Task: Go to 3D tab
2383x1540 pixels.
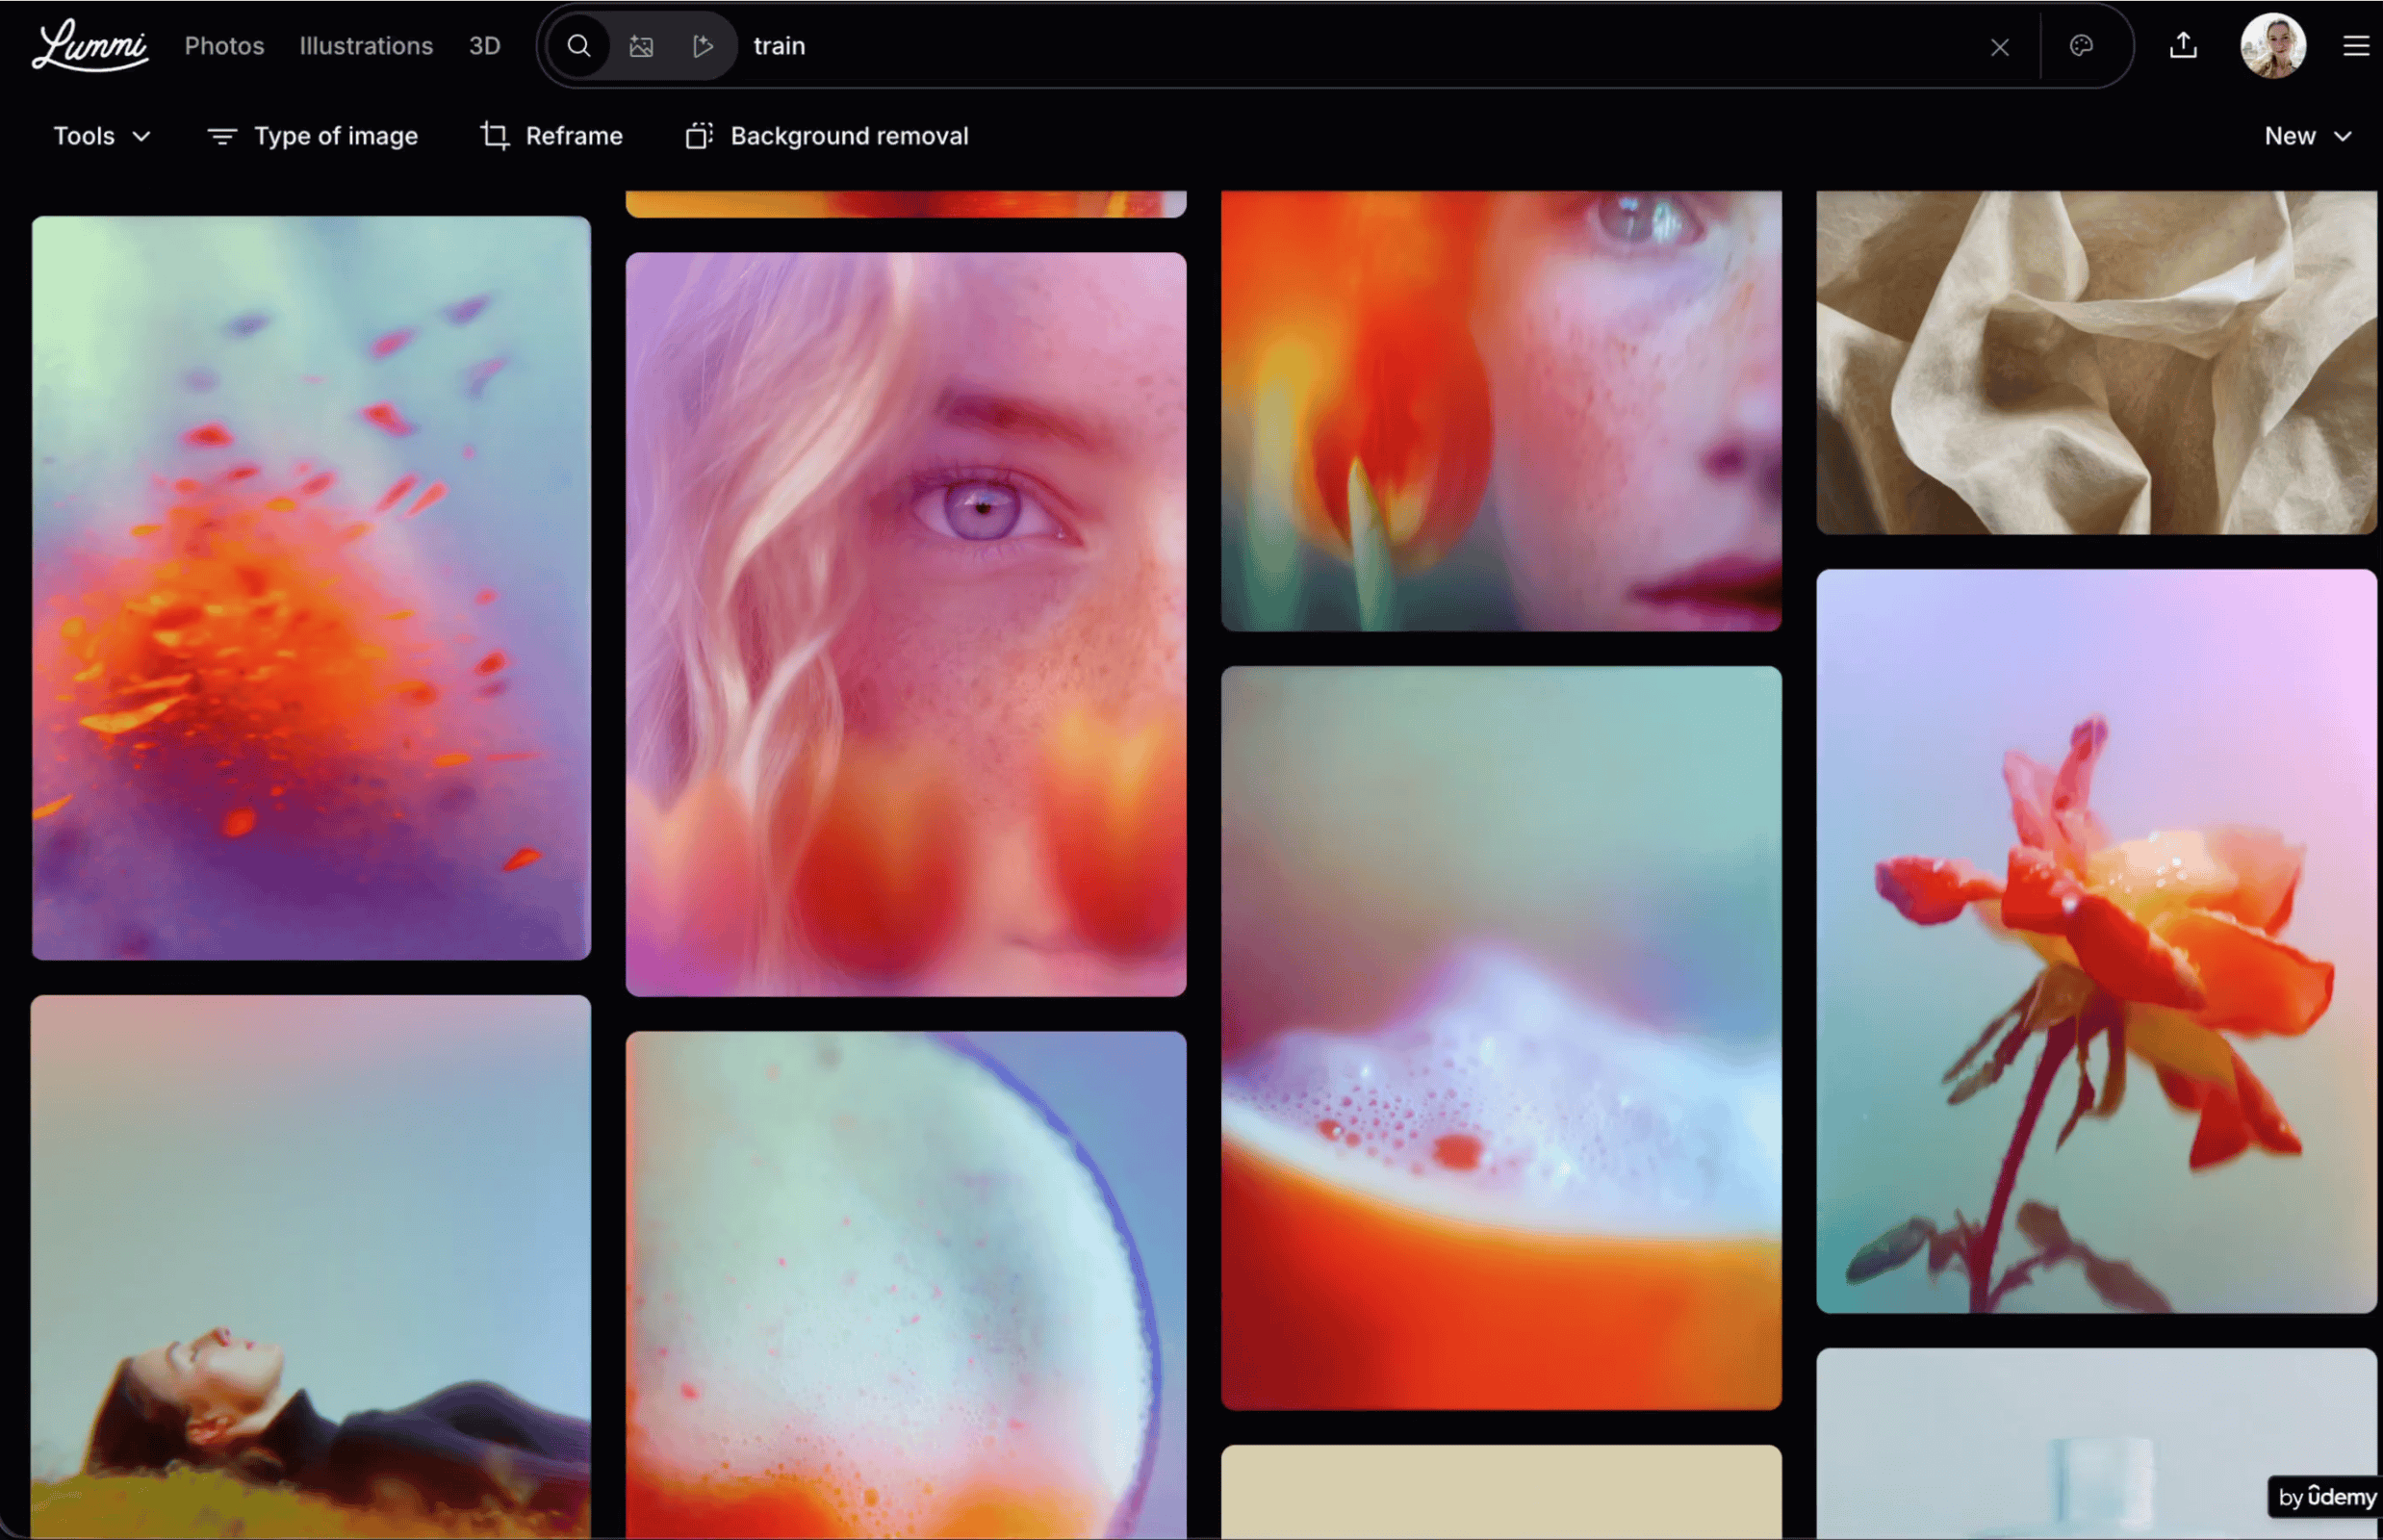Action: tap(485, 46)
